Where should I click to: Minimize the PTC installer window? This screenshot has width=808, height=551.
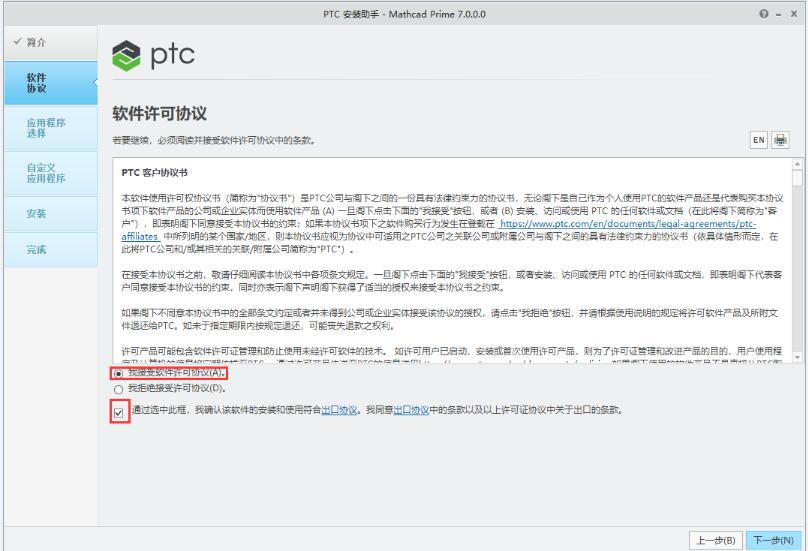click(779, 14)
